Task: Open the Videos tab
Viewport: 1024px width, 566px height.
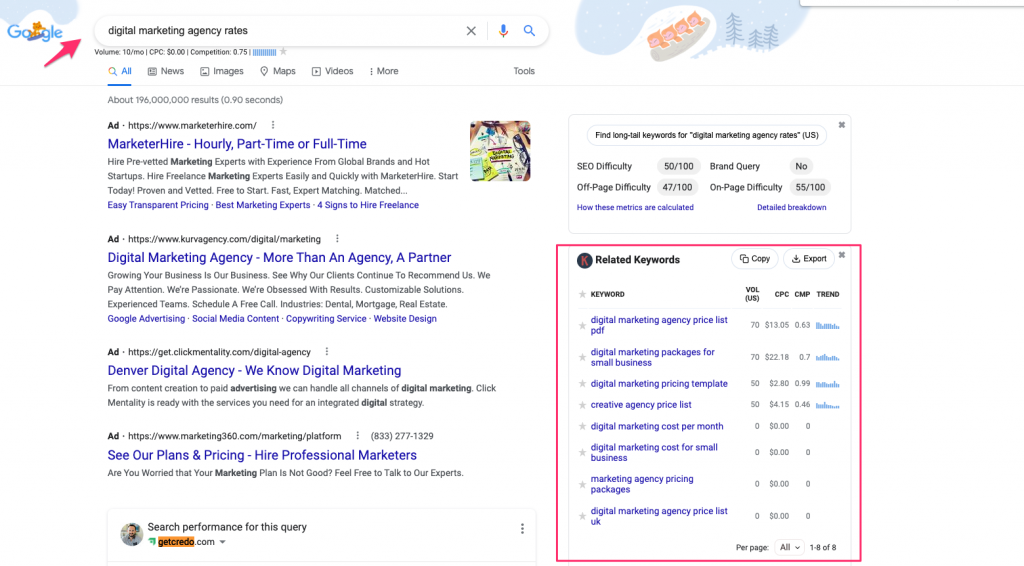Action: [x=332, y=71]
